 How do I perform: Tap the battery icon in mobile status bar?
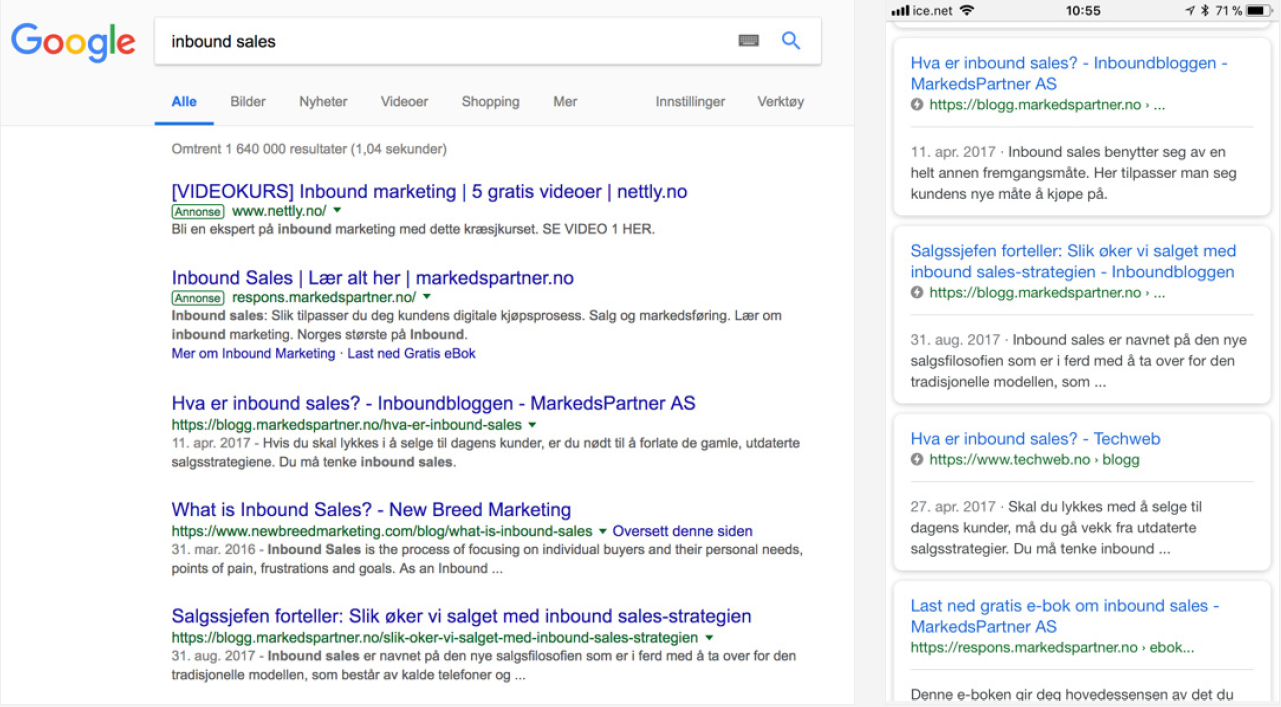tap(1257, 11)
